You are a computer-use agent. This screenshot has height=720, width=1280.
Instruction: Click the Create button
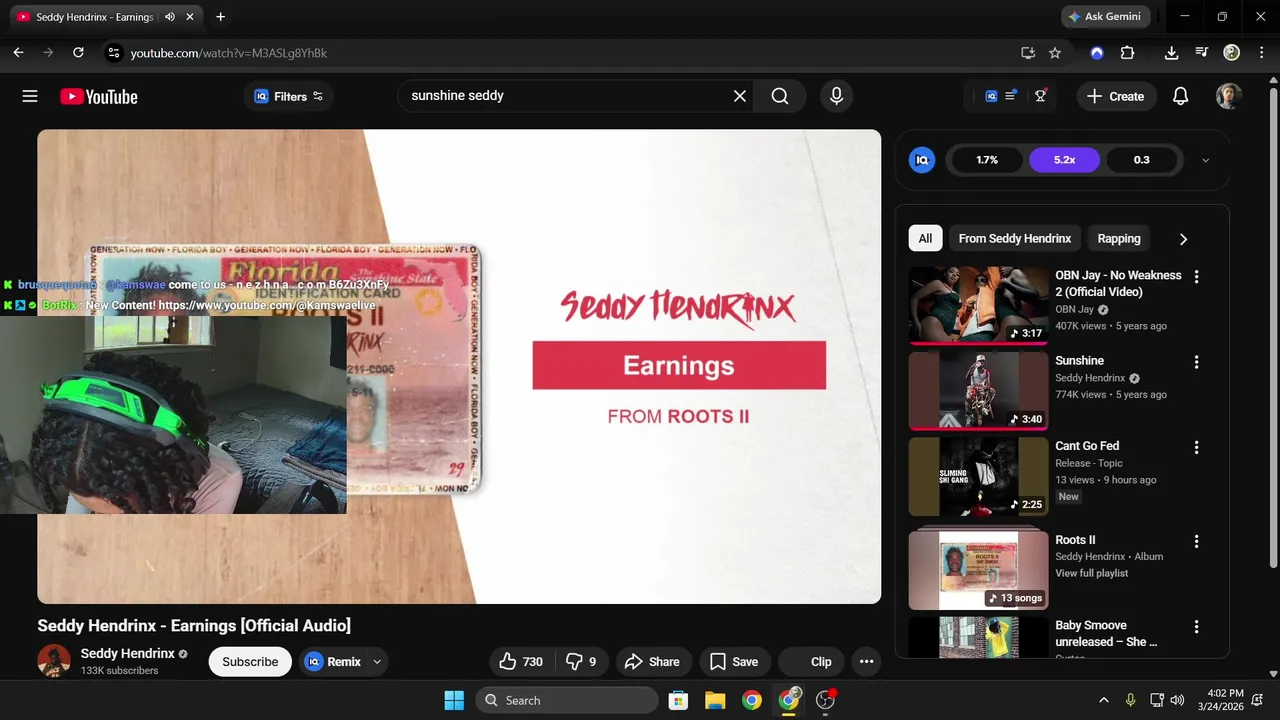click(1115, 96)
